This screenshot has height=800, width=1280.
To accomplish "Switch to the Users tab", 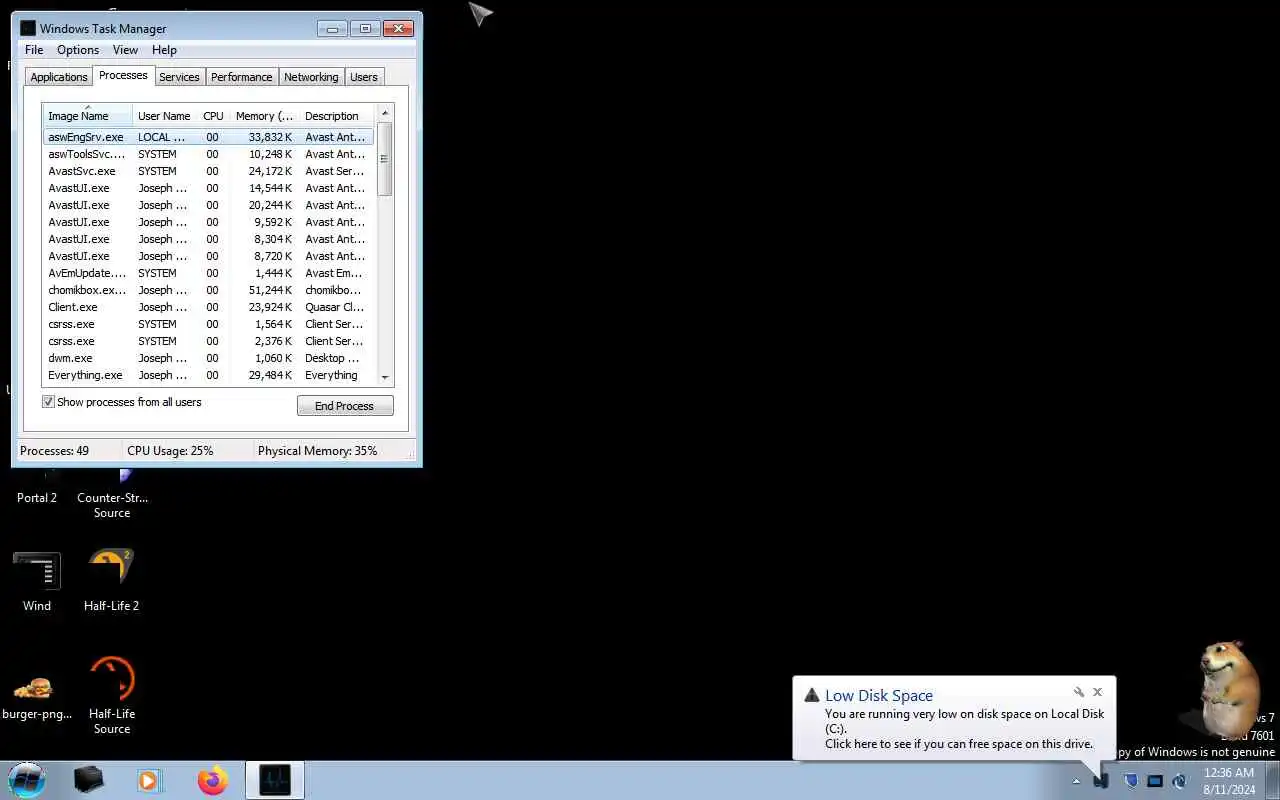I will (x=364, y=77).
